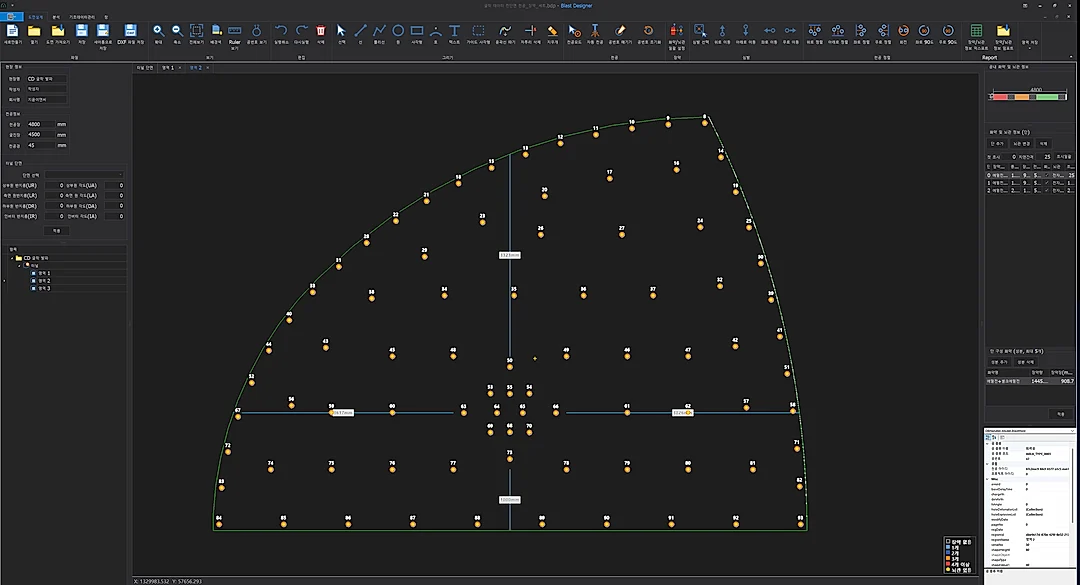Image resolution: width=1080 pixels, height=585 pixels.
Task: Save project with floppy disk icon
Action: tap(81, 31)
